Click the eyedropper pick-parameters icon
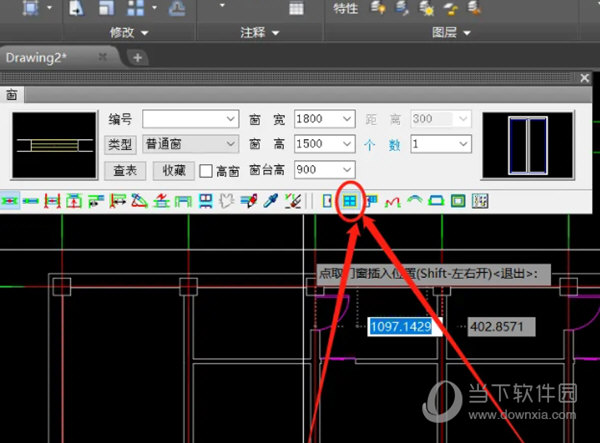This screenshot has width=600, height=443. coord(271,201)
